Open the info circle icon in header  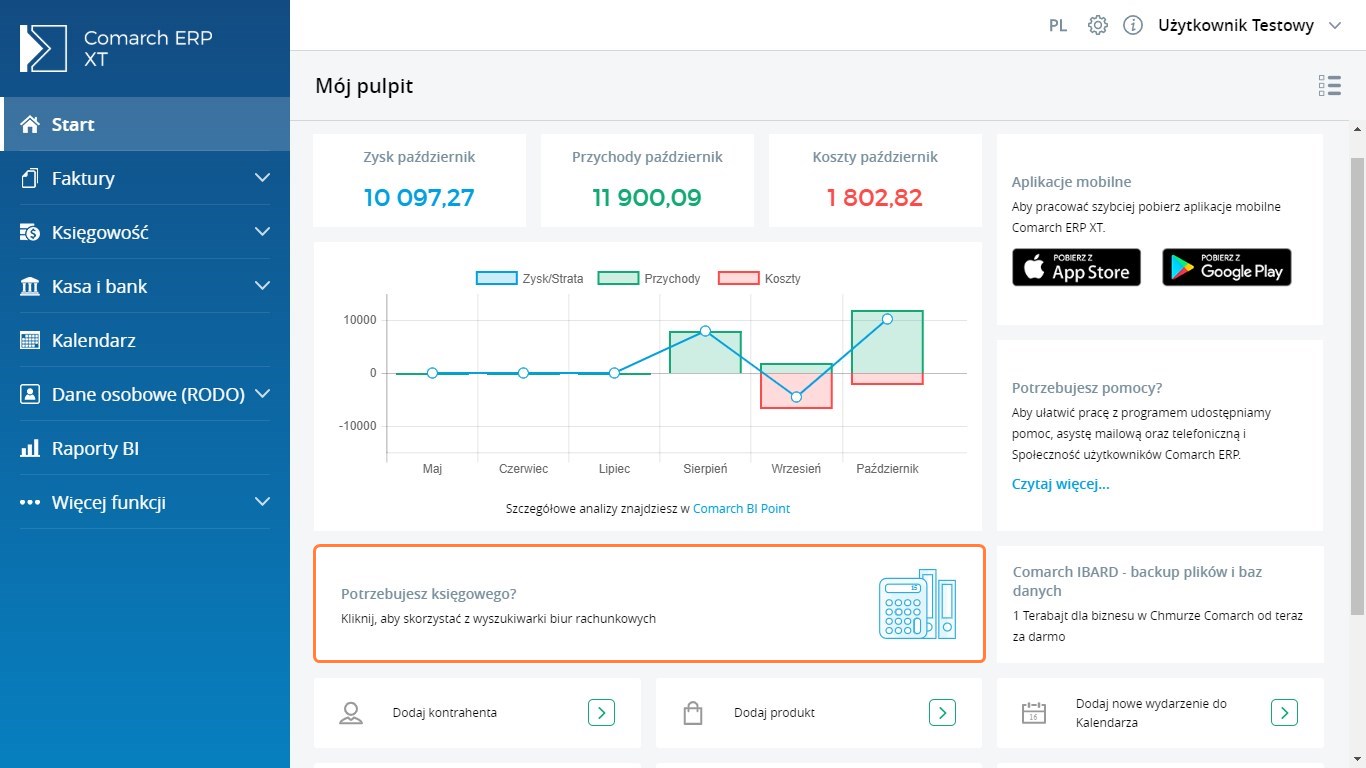tap(1132, 25)
